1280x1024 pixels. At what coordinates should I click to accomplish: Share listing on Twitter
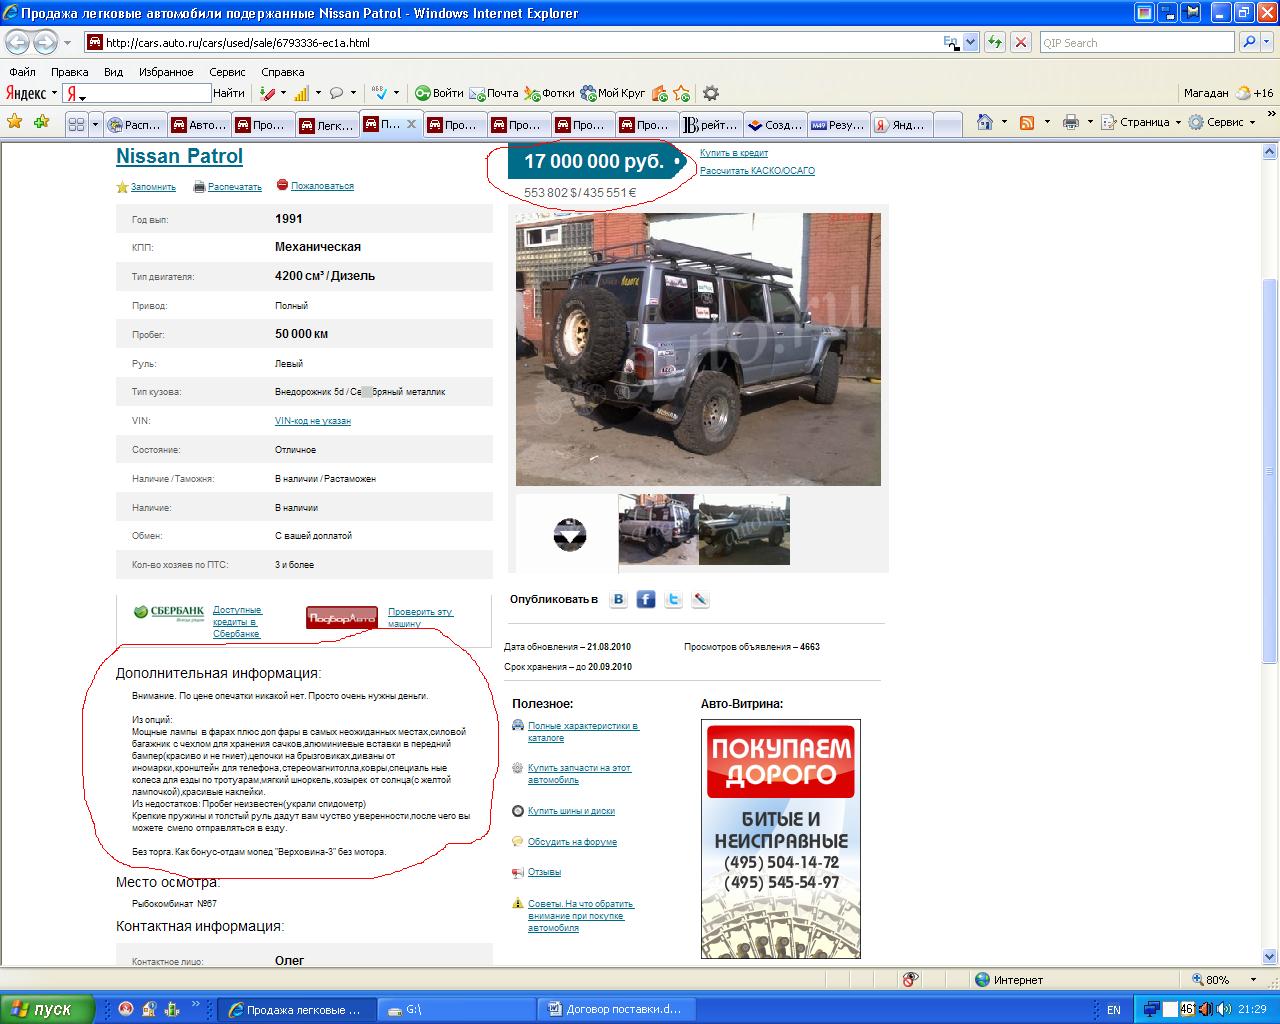click(673, 599)
